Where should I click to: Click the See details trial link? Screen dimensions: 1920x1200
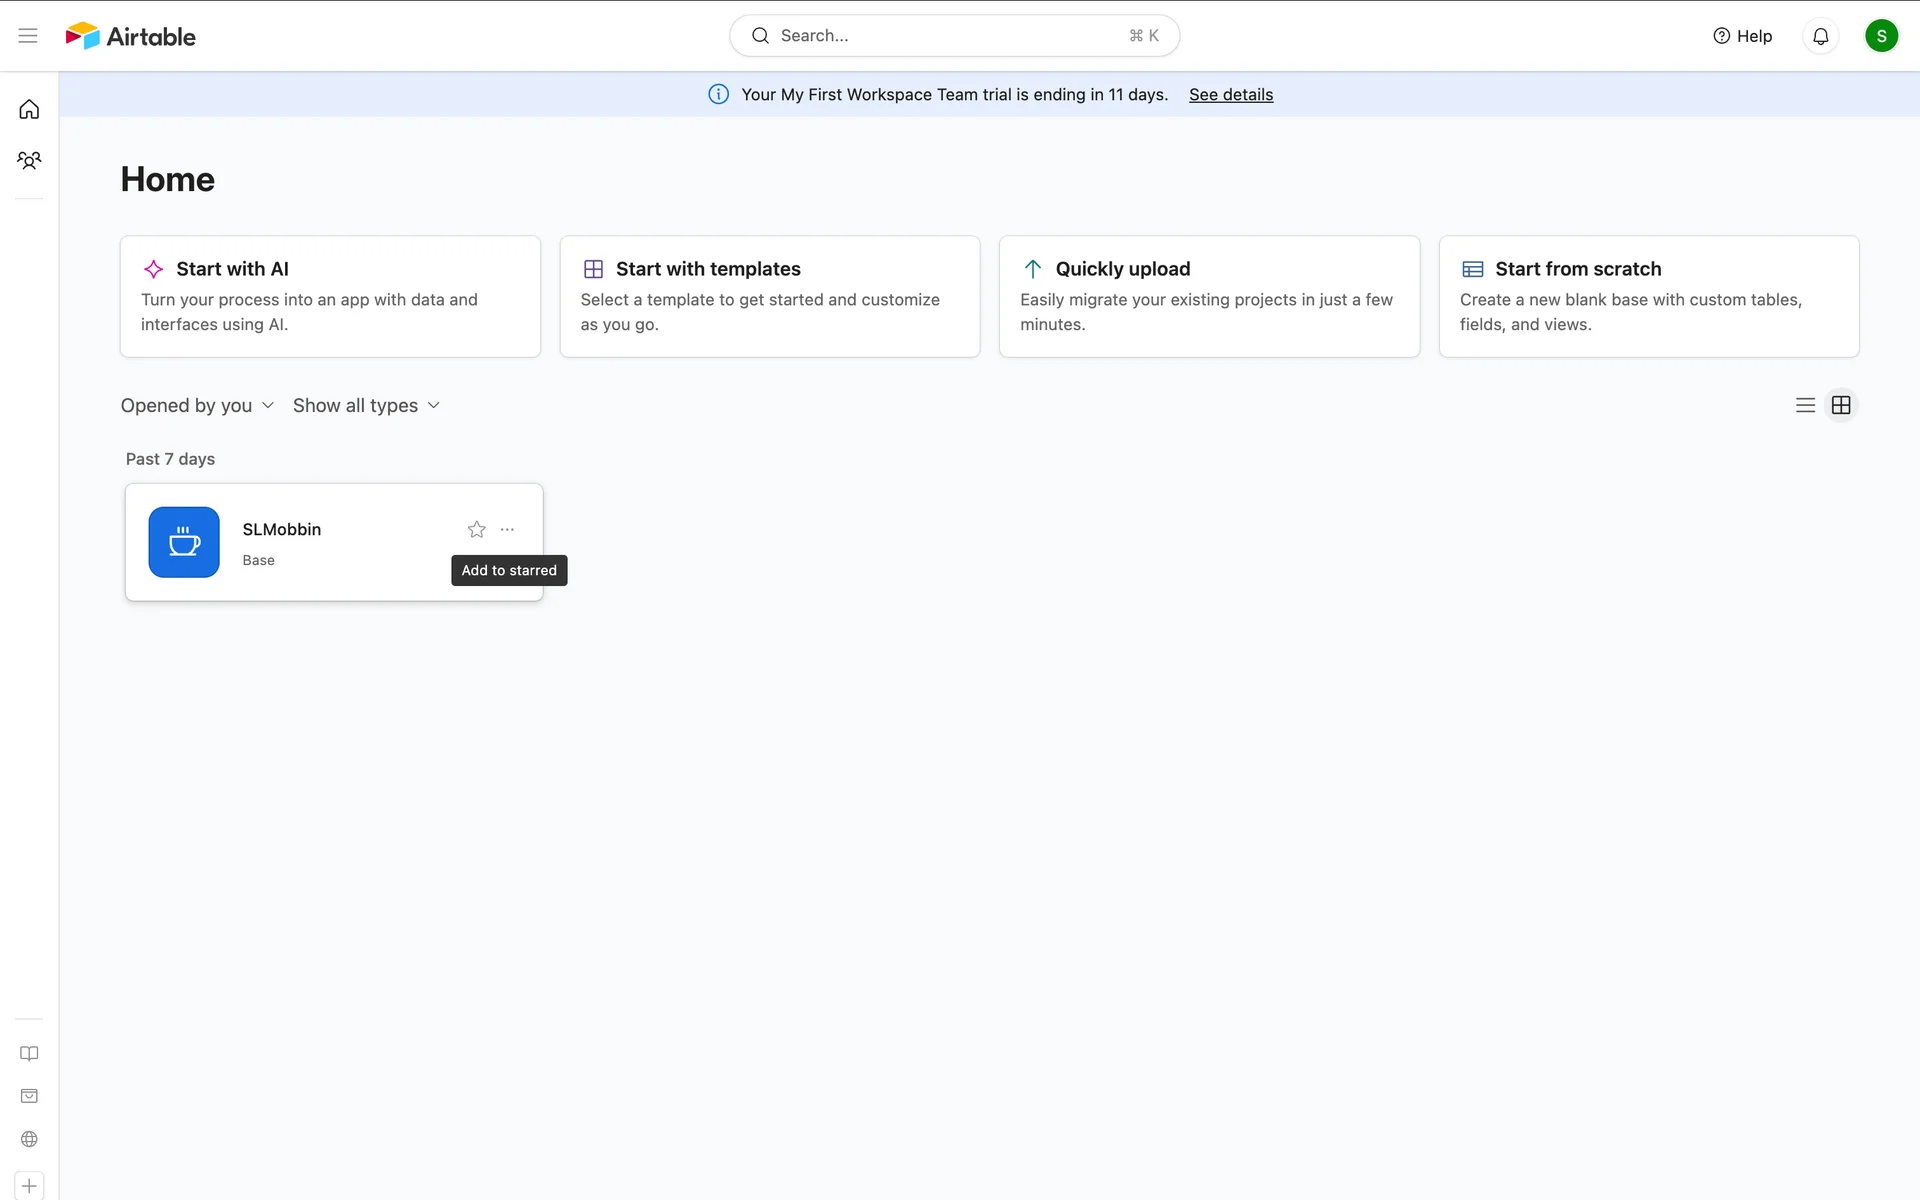1230,94
